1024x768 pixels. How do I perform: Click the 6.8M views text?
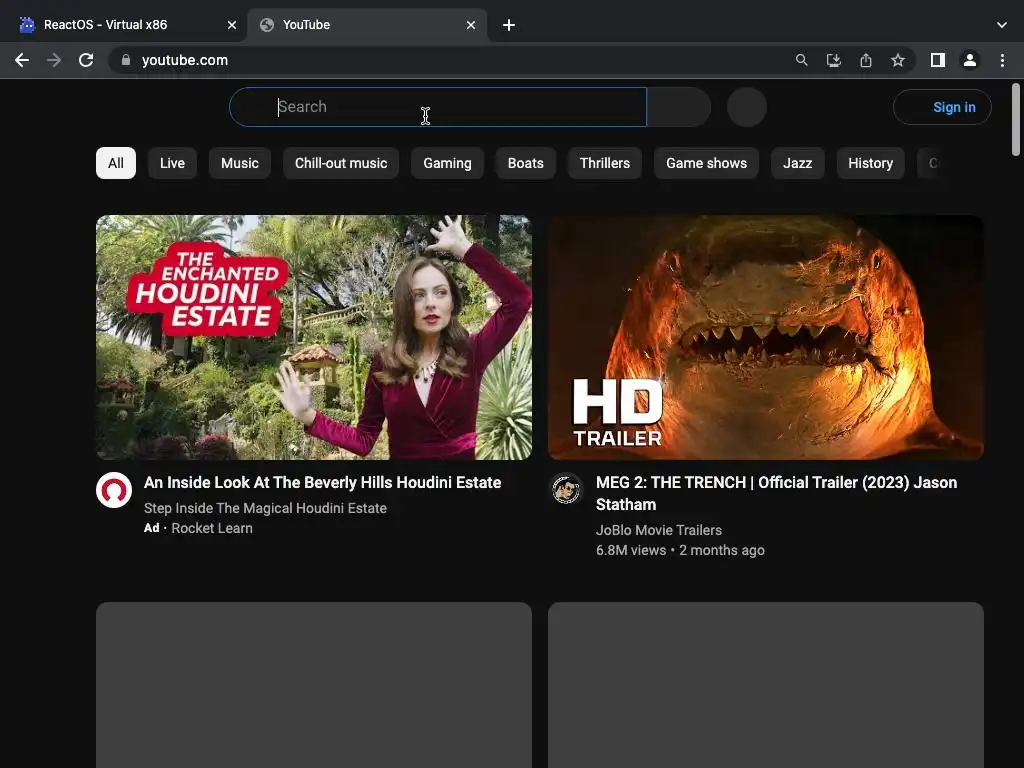coord(631,551)
